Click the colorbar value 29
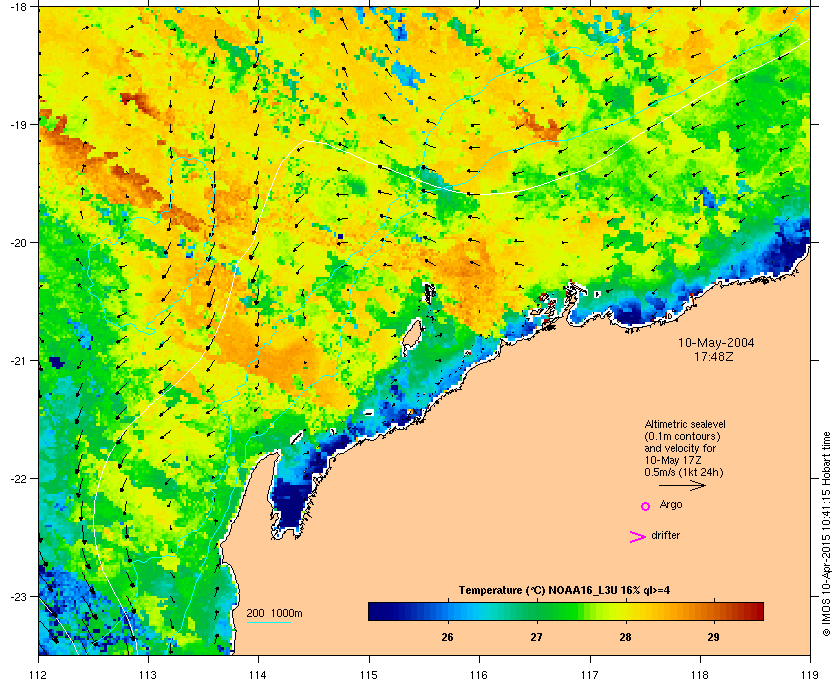This screenshot has height=680, width=840. click(713, 637)
